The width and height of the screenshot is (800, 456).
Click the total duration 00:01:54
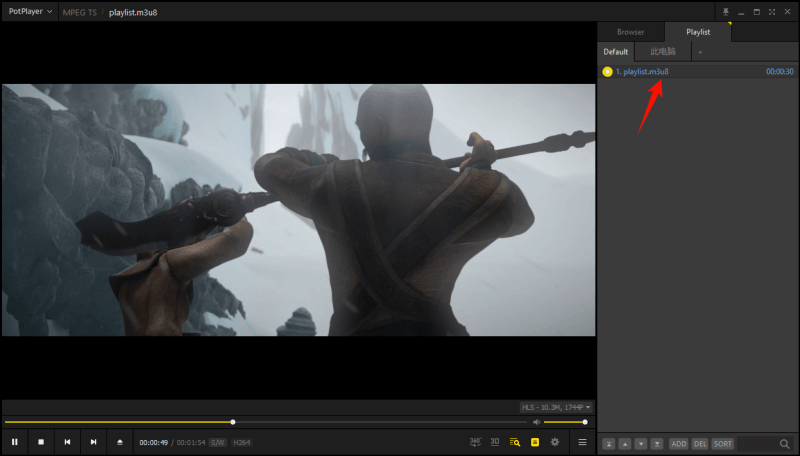point(191,442)
